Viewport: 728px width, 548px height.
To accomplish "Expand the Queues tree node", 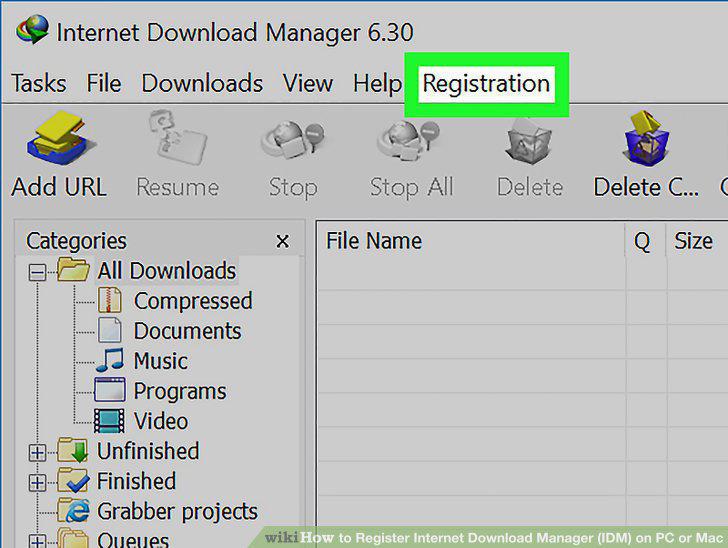I will (x=37, y=541).
